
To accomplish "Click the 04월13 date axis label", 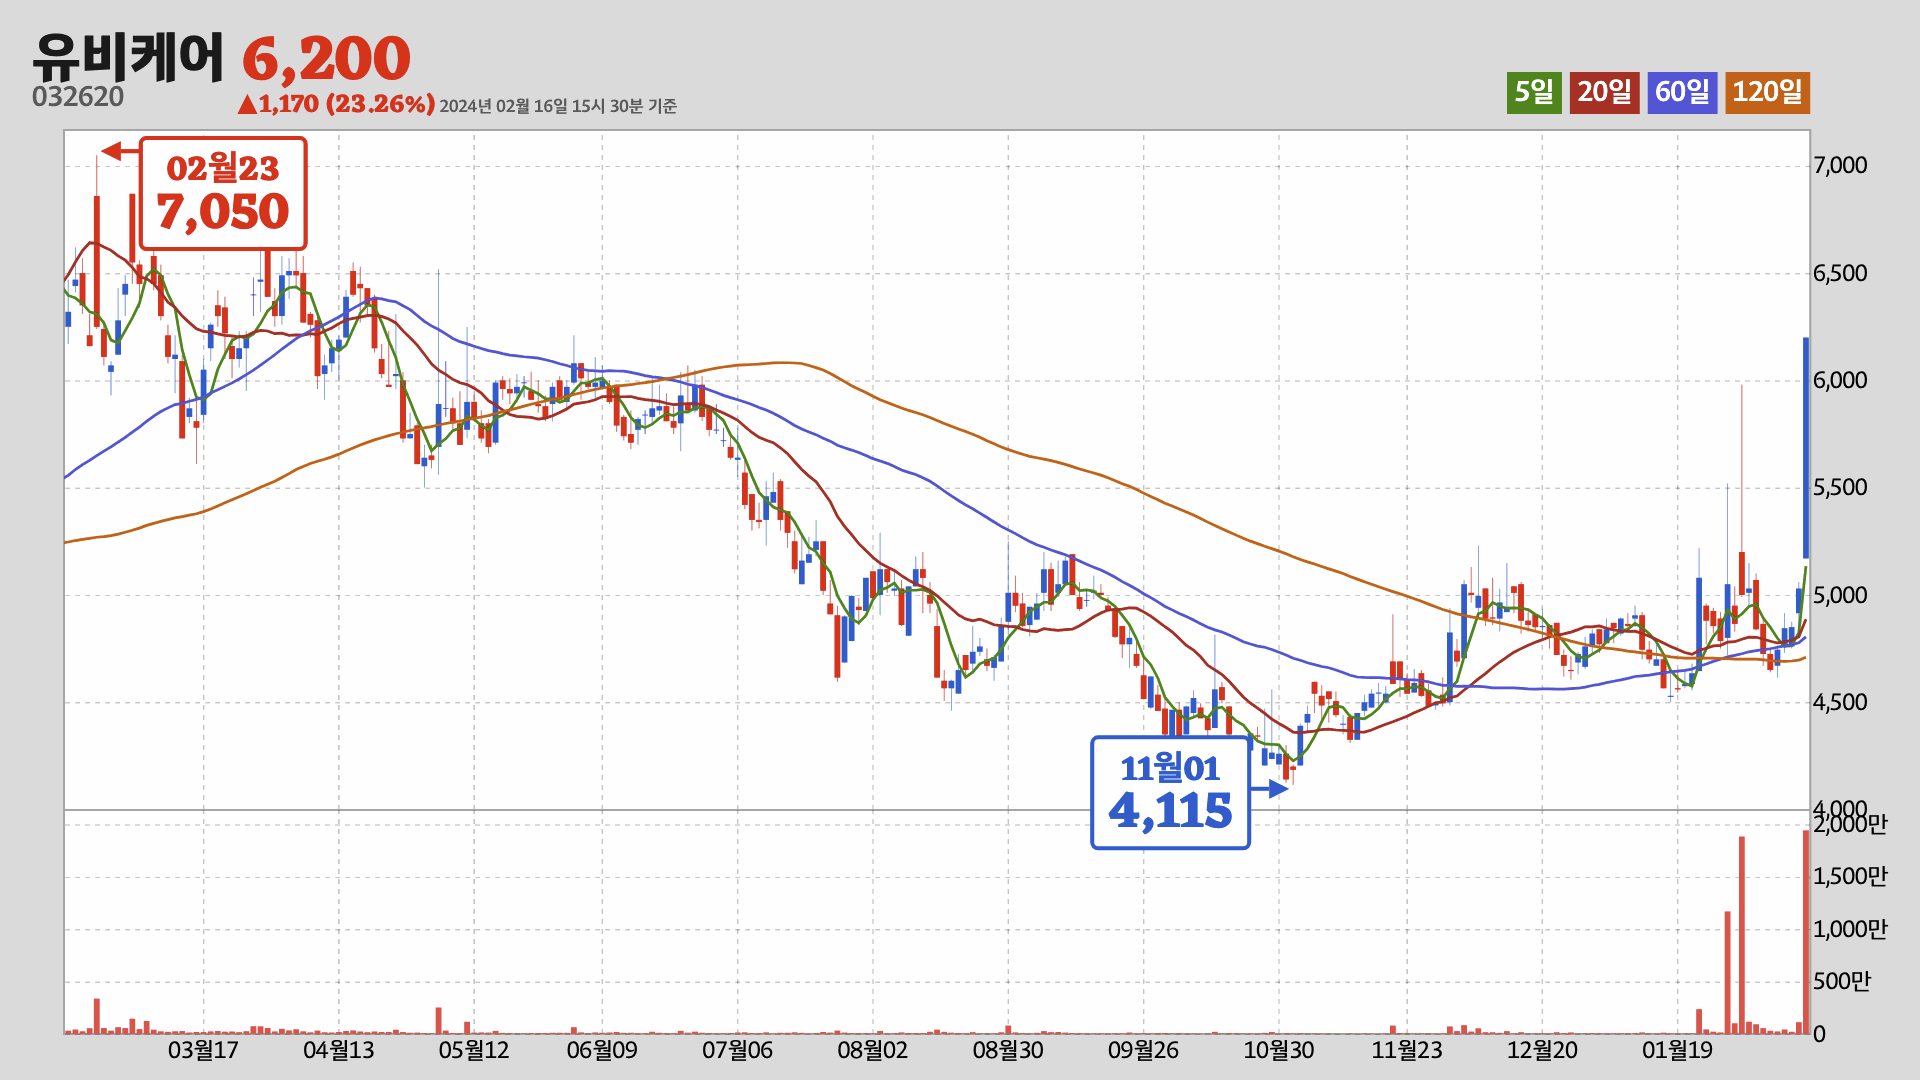I will tap(338, 1050).
